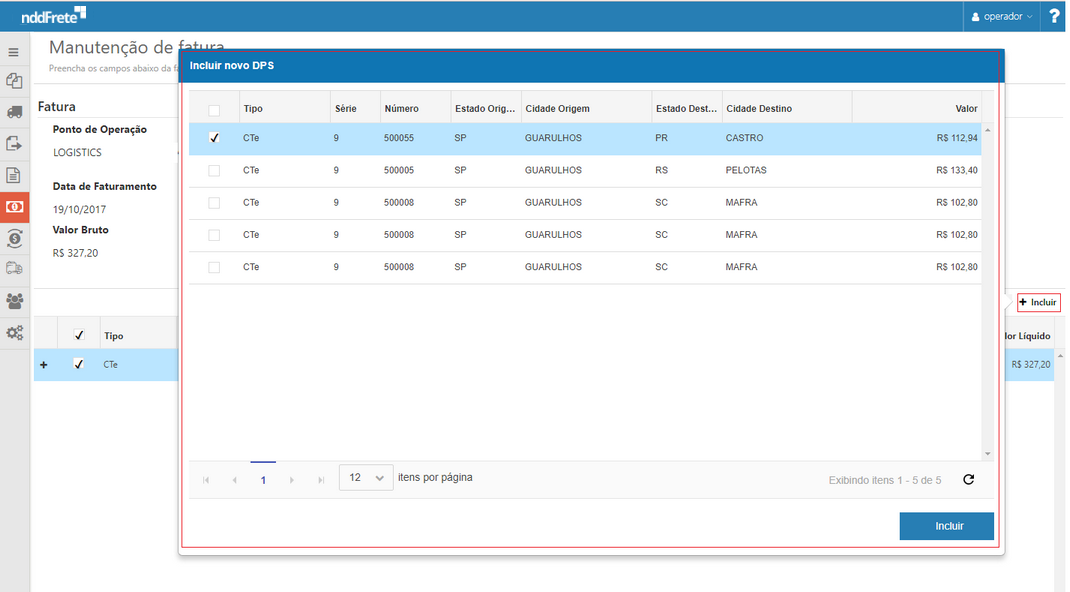Click the blue Incluir button in dialog
The height and width of the screenshot is (592, 1070).
[x=946, y=526]
